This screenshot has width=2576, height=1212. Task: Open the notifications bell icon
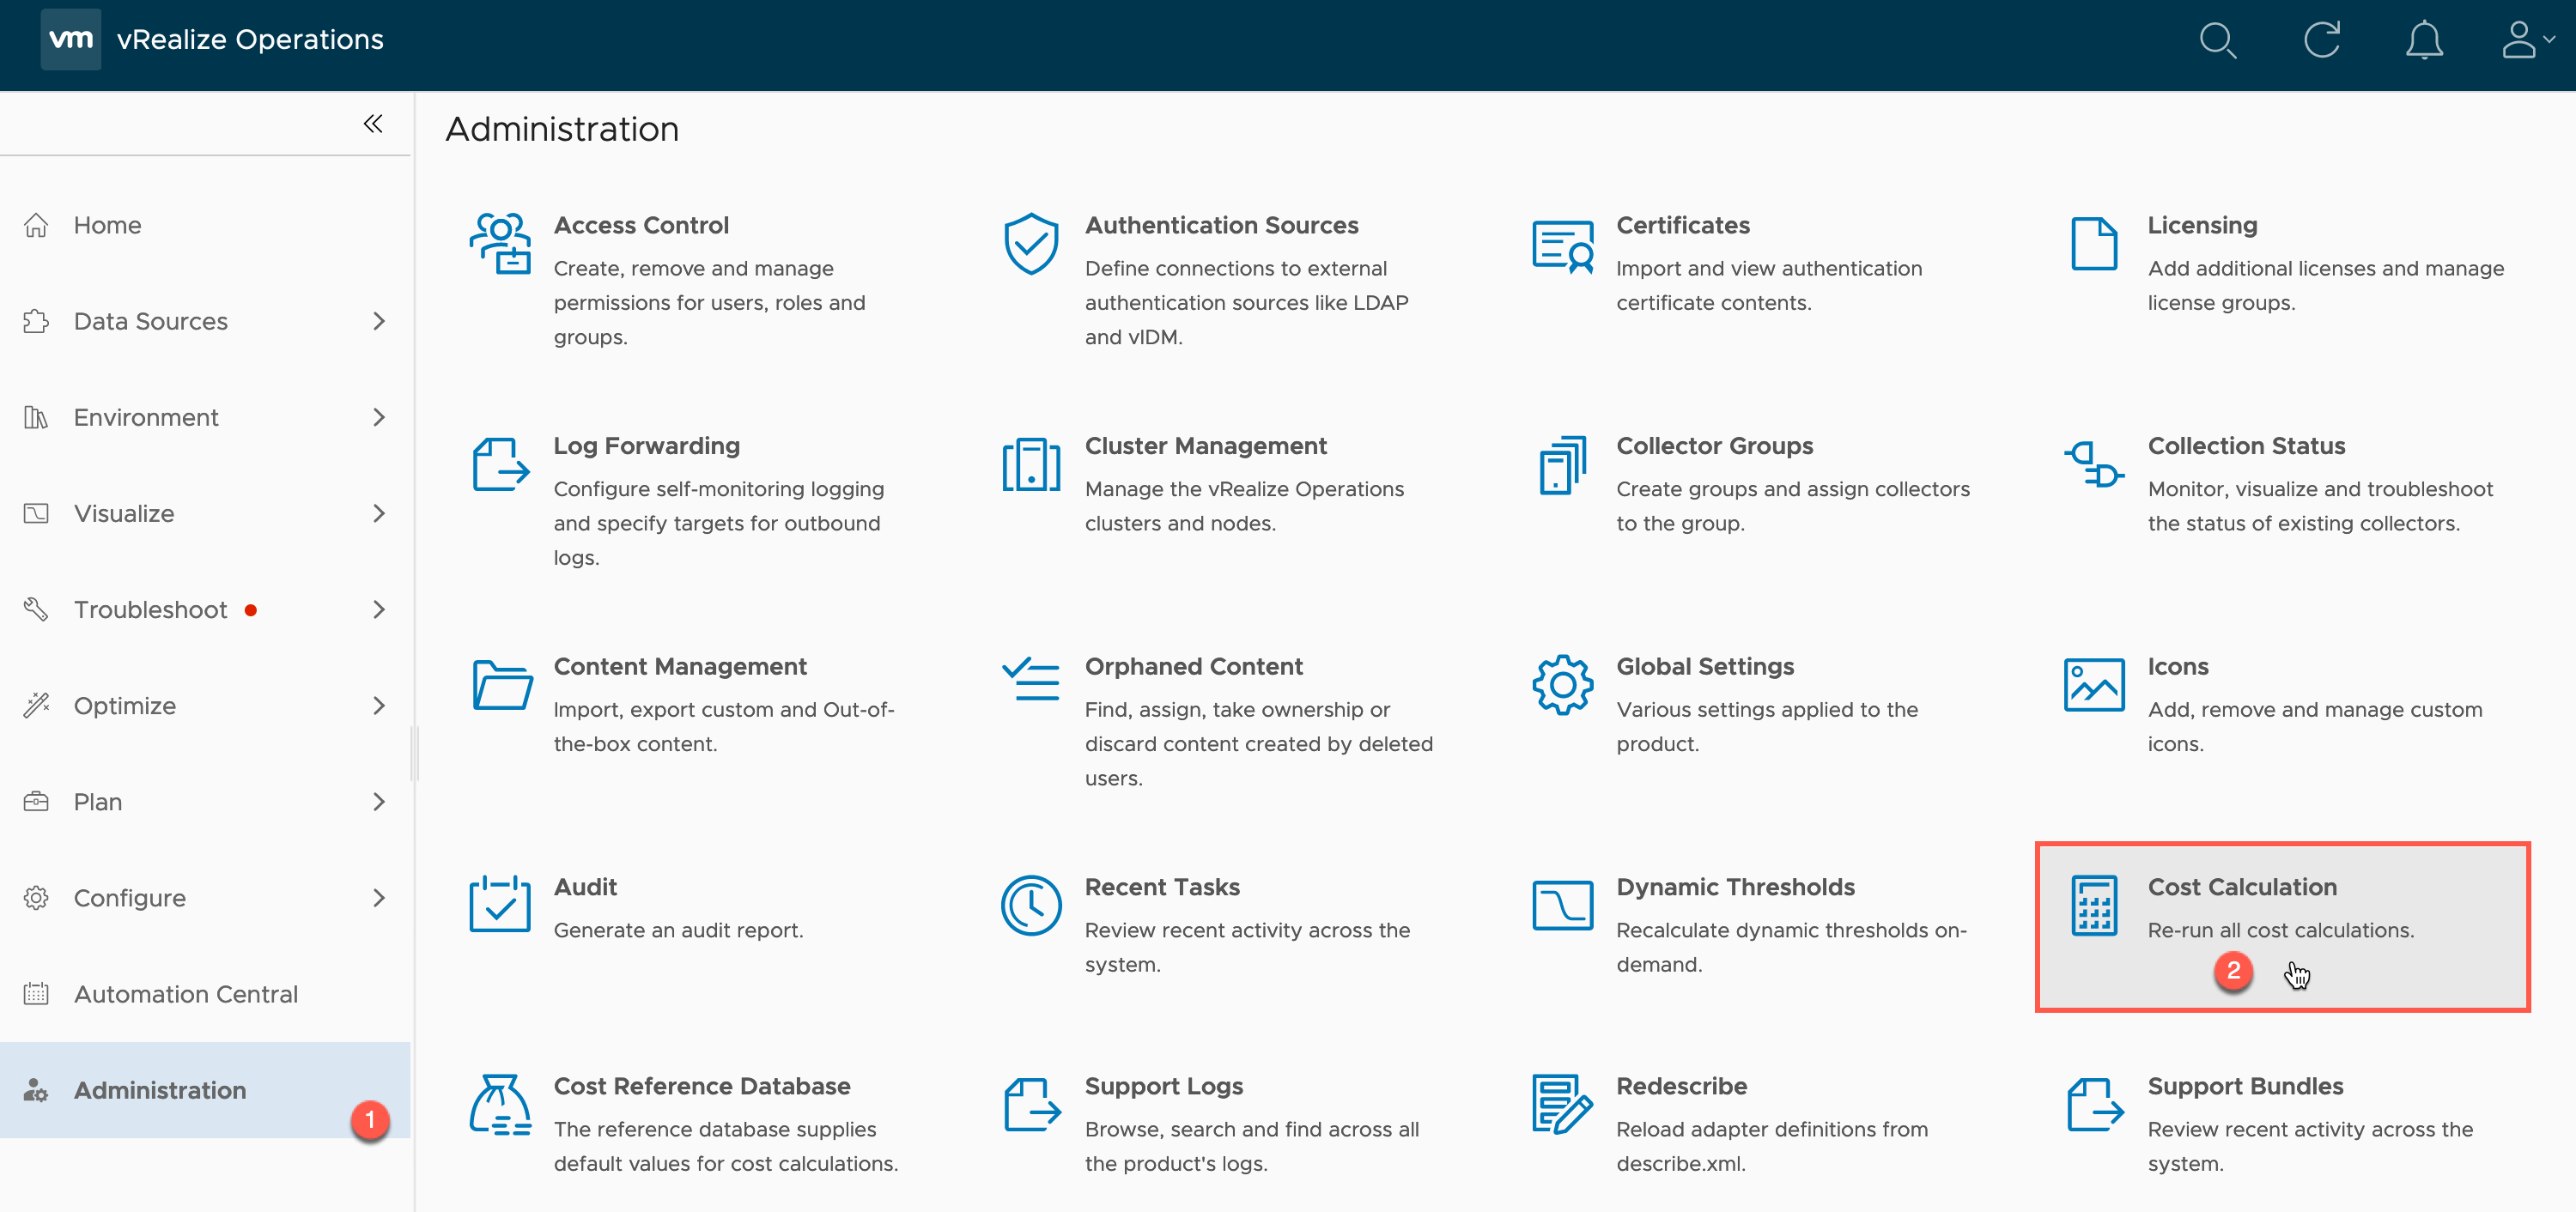(x=2424, y=41)
